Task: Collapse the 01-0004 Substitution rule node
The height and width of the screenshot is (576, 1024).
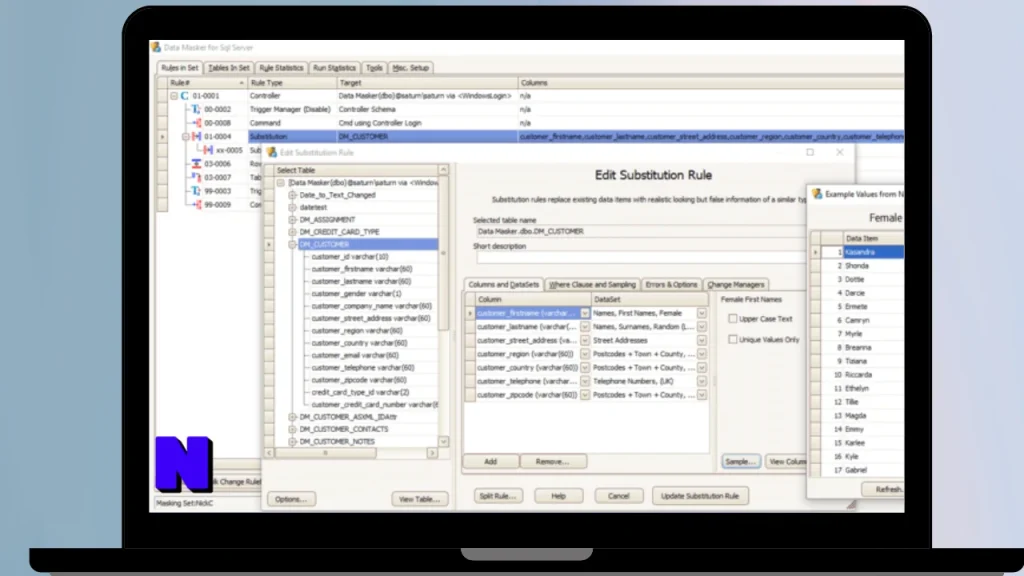Action: coord(185,136)
